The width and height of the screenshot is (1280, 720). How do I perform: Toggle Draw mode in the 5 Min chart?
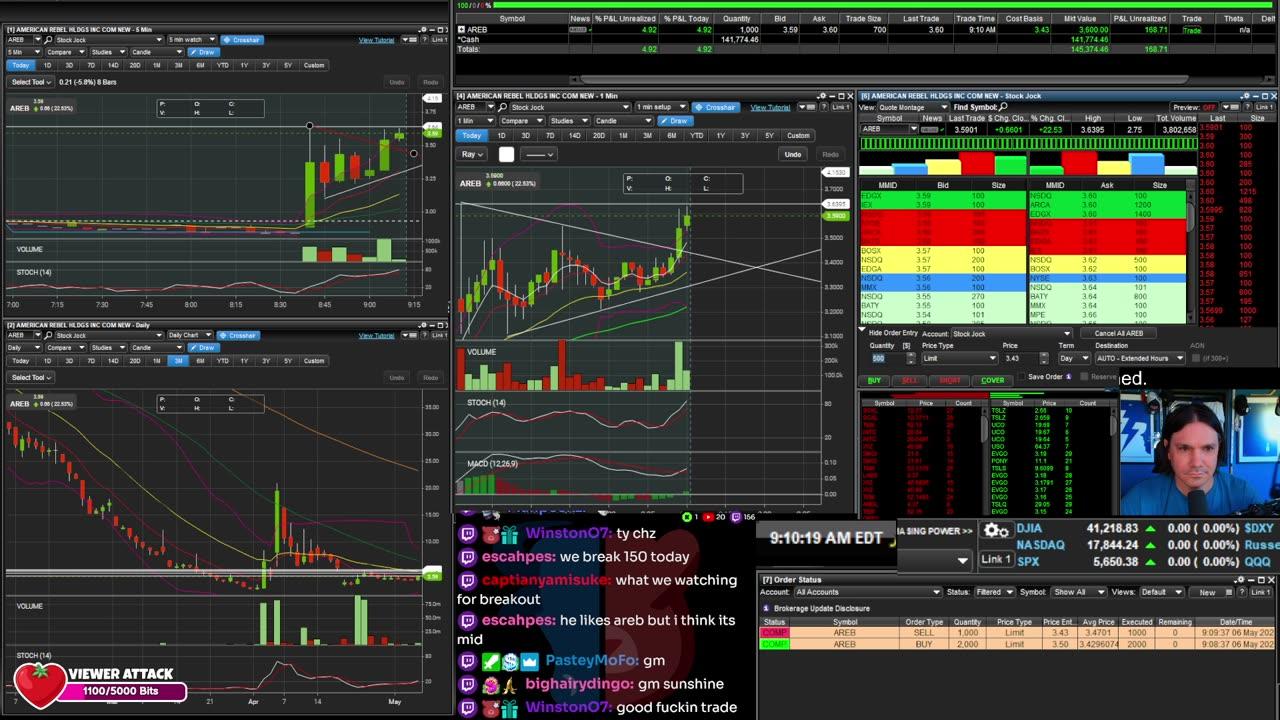pos(203,52)
